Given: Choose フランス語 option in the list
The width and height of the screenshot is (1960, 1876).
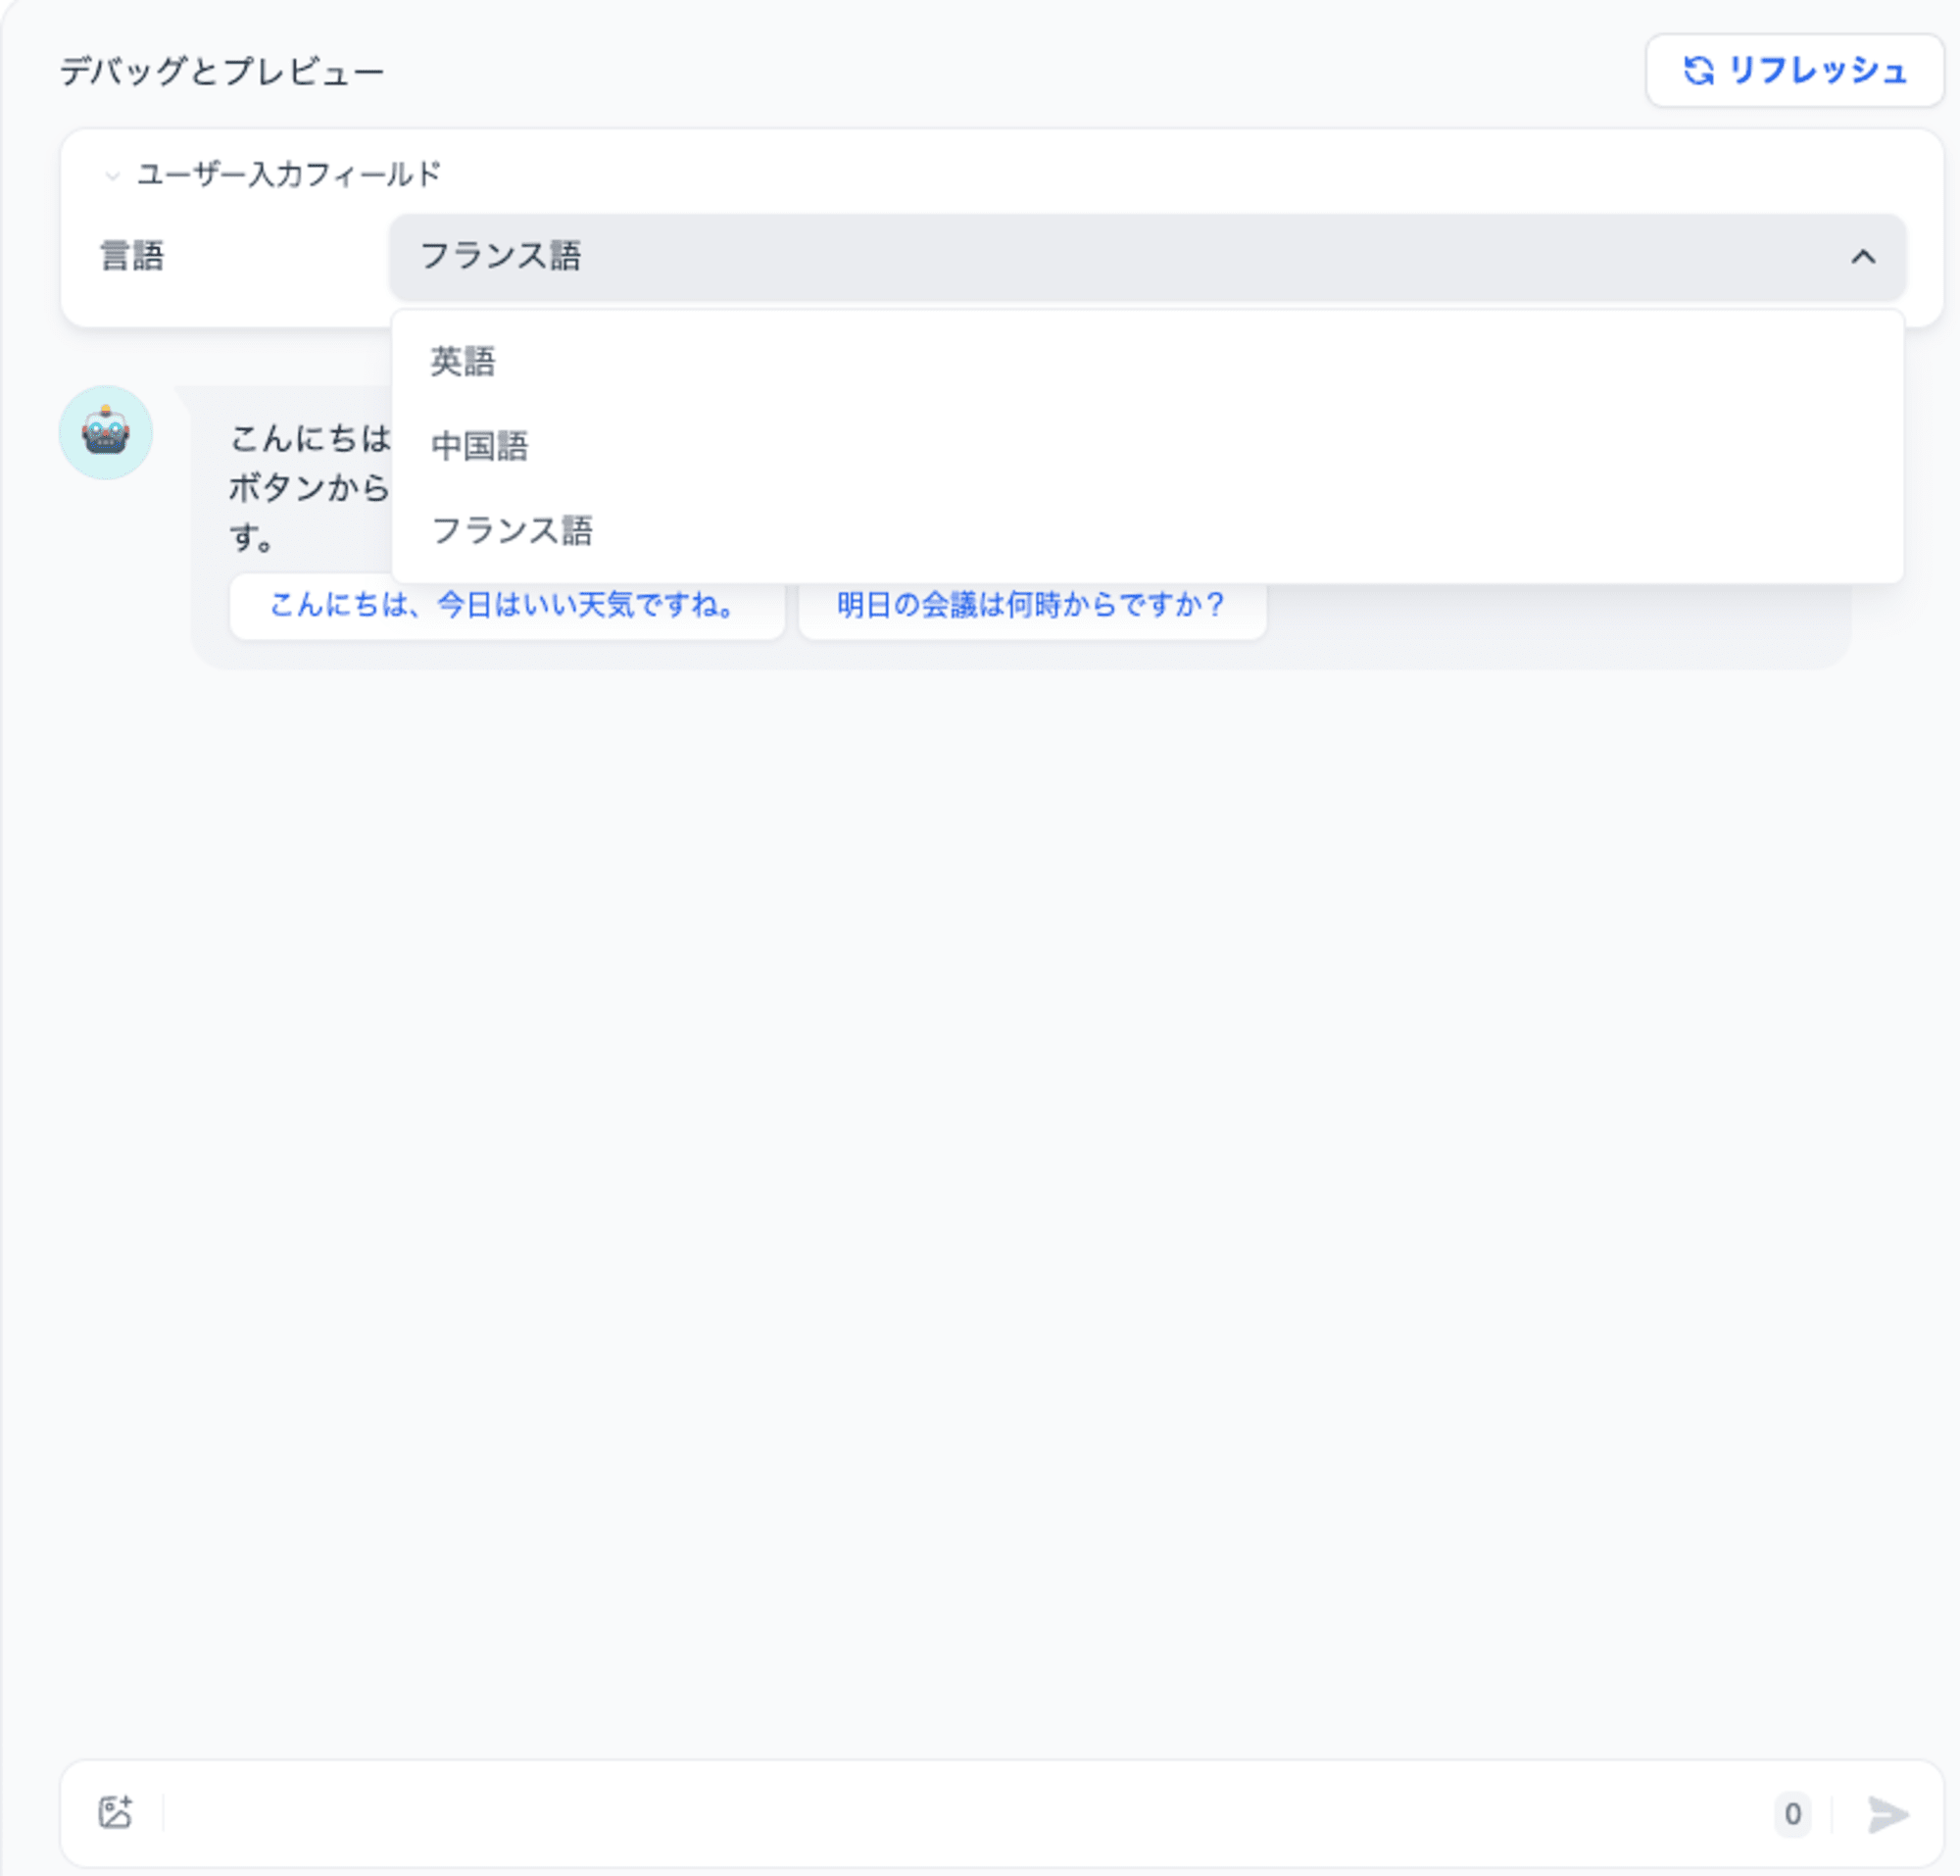Looking at the screenshot, I should tap(1147, 530).
